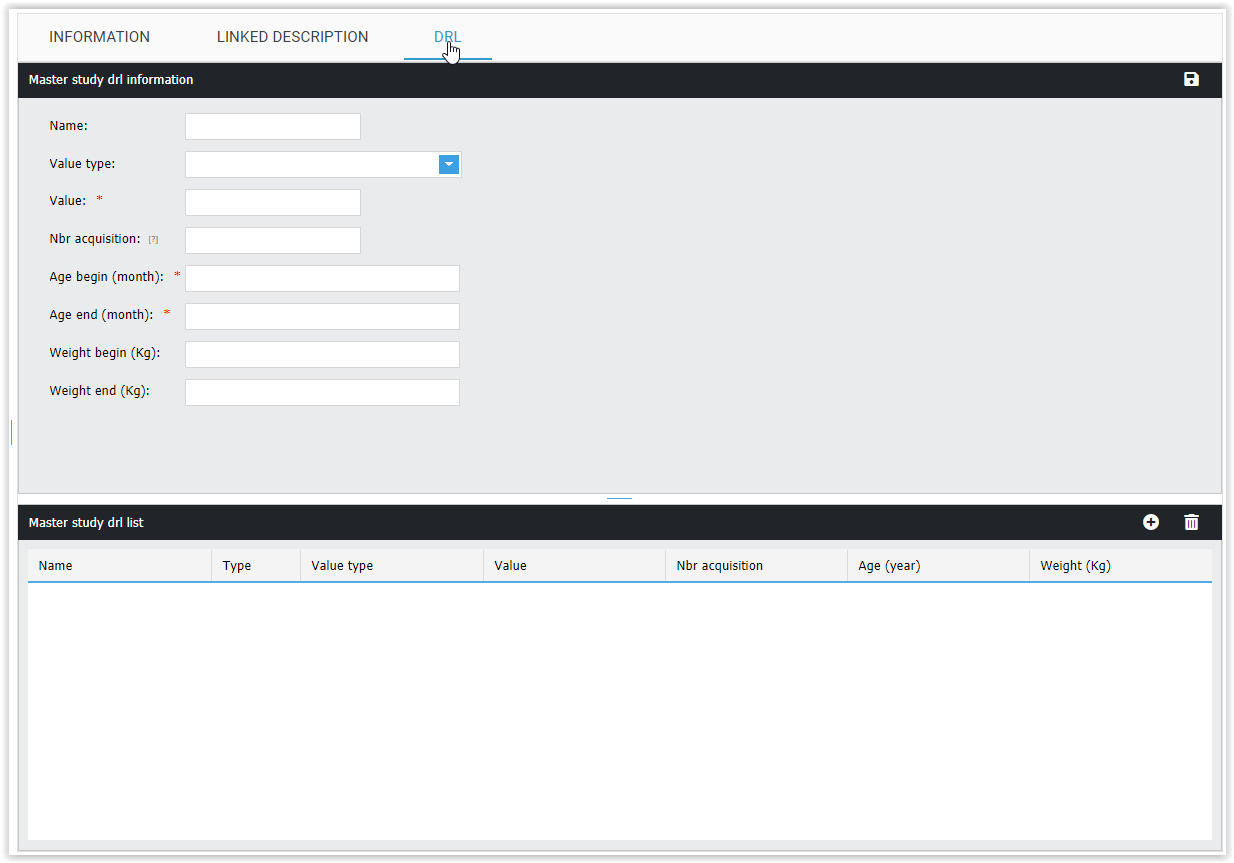Click the Weight (Kg) column header
Image resolution: width=1234 pixels, height=863 pixels.
pyautogui.click(x=1075, y=566)
